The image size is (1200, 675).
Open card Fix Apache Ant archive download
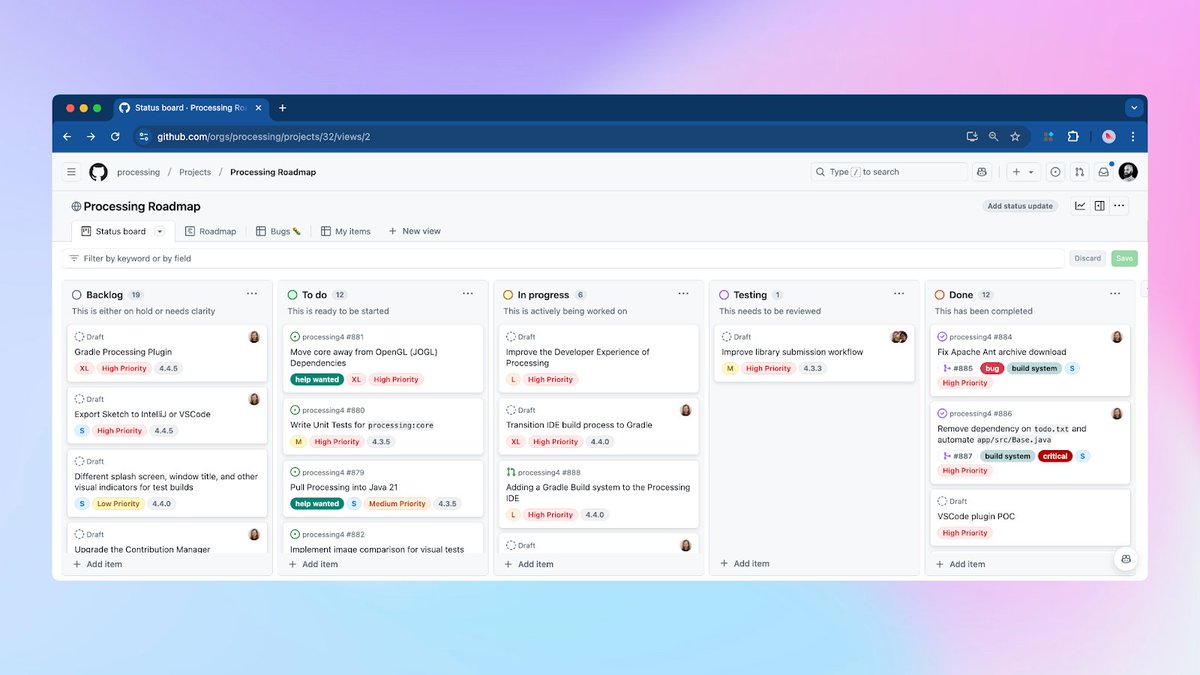point(1002,352)
